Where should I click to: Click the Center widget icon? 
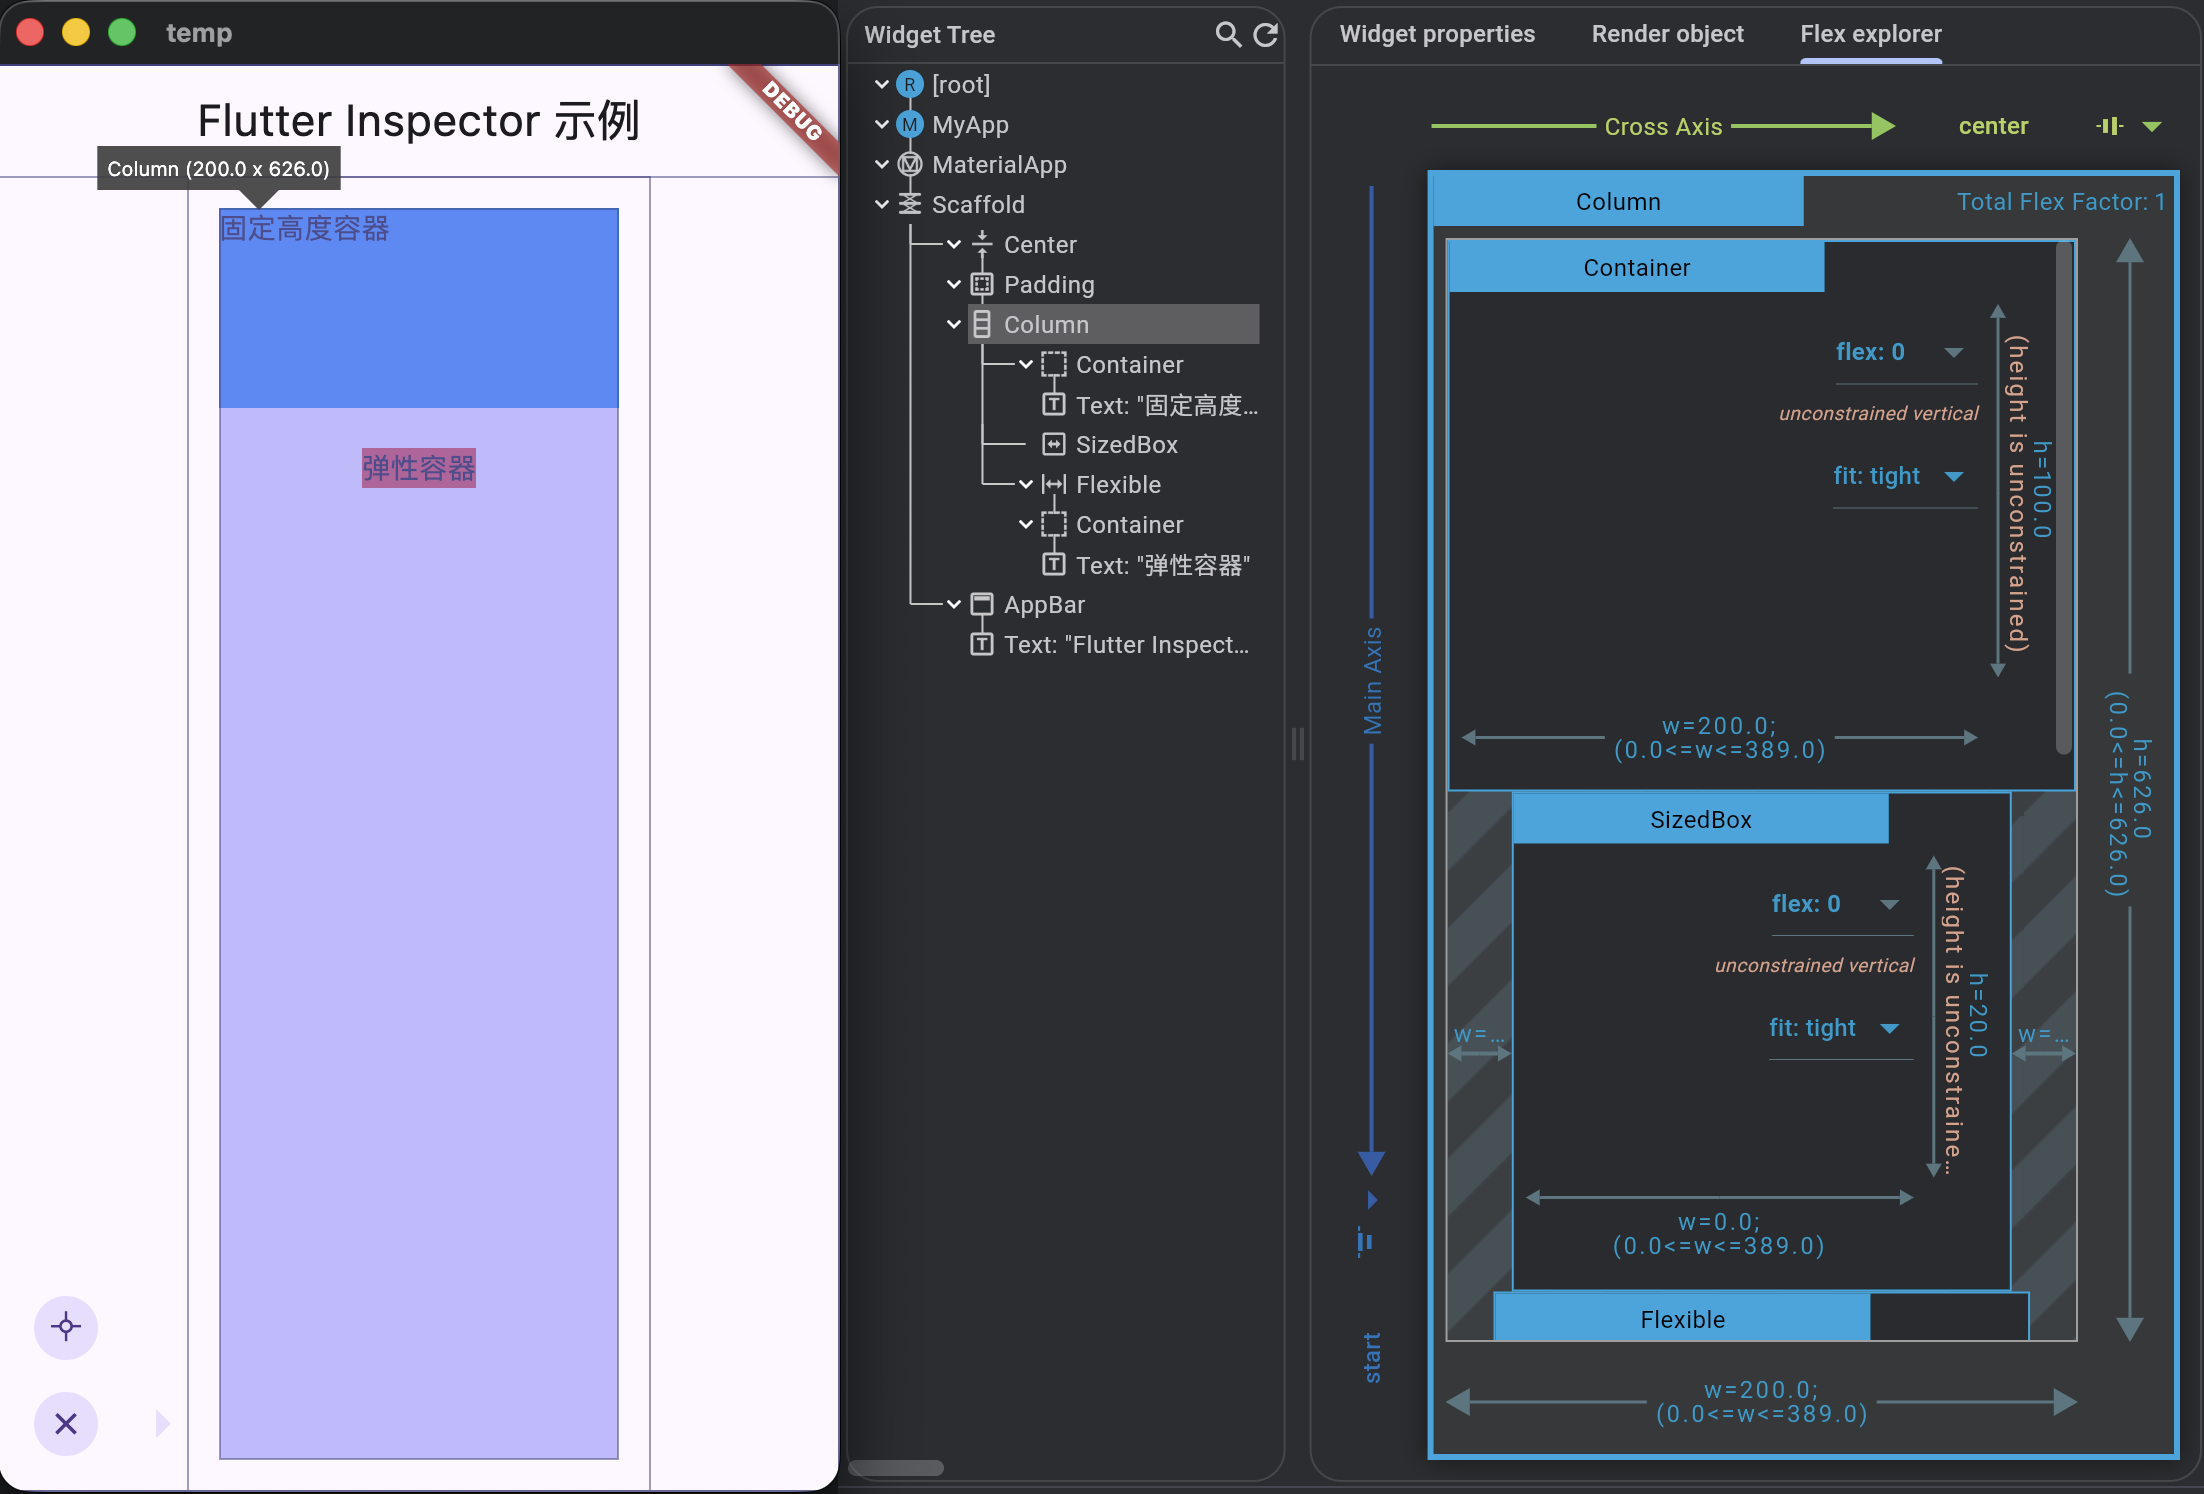982,245
